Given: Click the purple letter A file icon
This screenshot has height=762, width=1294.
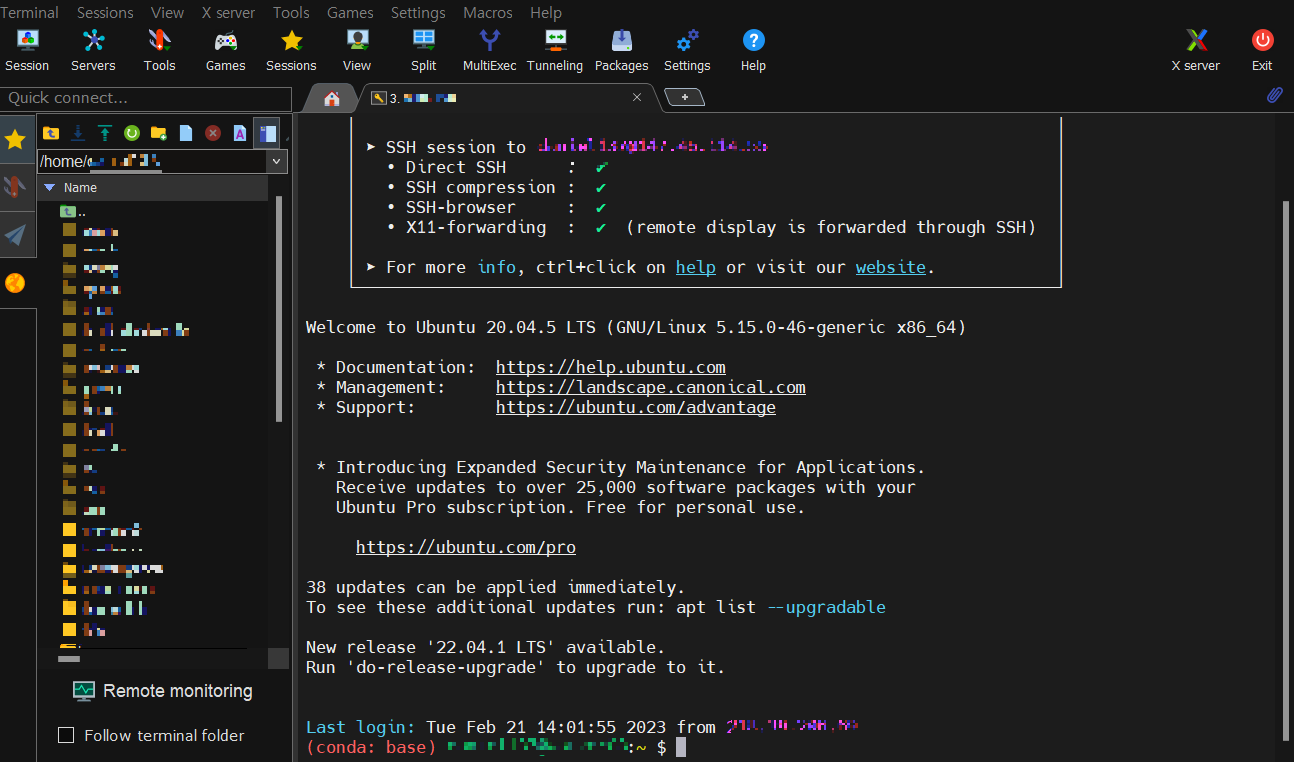Looking at the screenshot, I should 240,132.
